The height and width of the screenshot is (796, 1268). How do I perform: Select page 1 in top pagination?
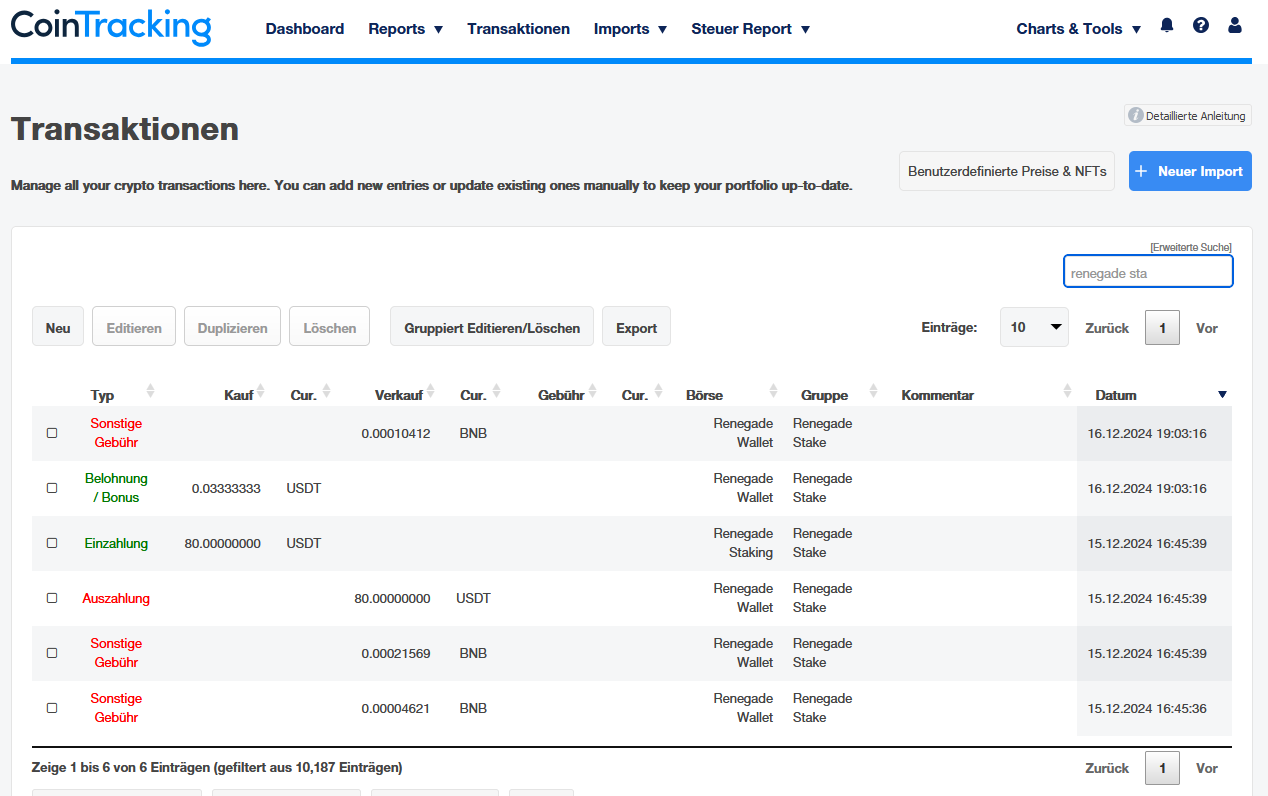pos(1162,327)
